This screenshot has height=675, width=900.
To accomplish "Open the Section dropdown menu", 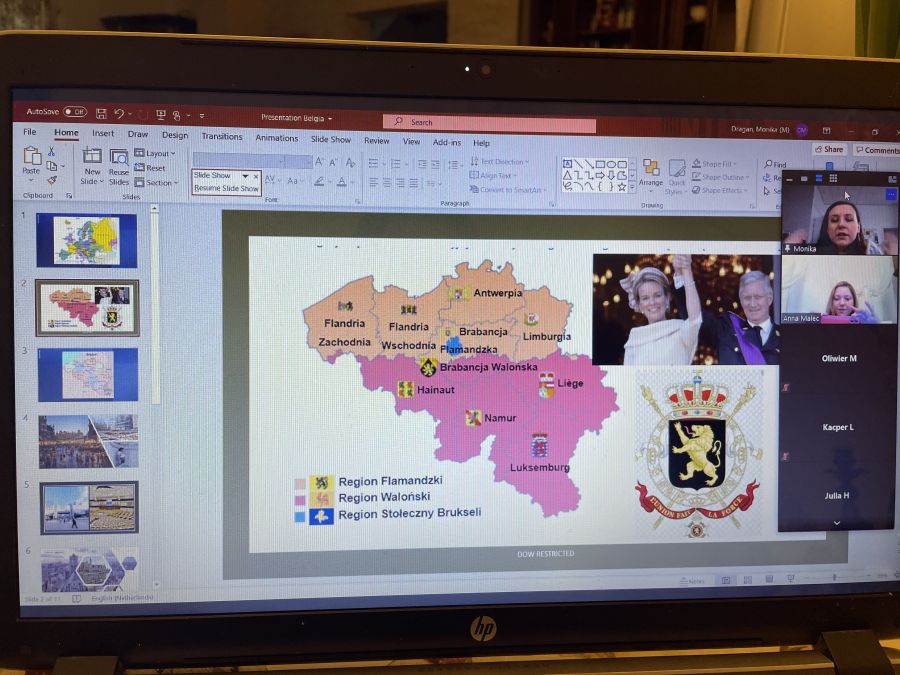I will click(156, 183).
